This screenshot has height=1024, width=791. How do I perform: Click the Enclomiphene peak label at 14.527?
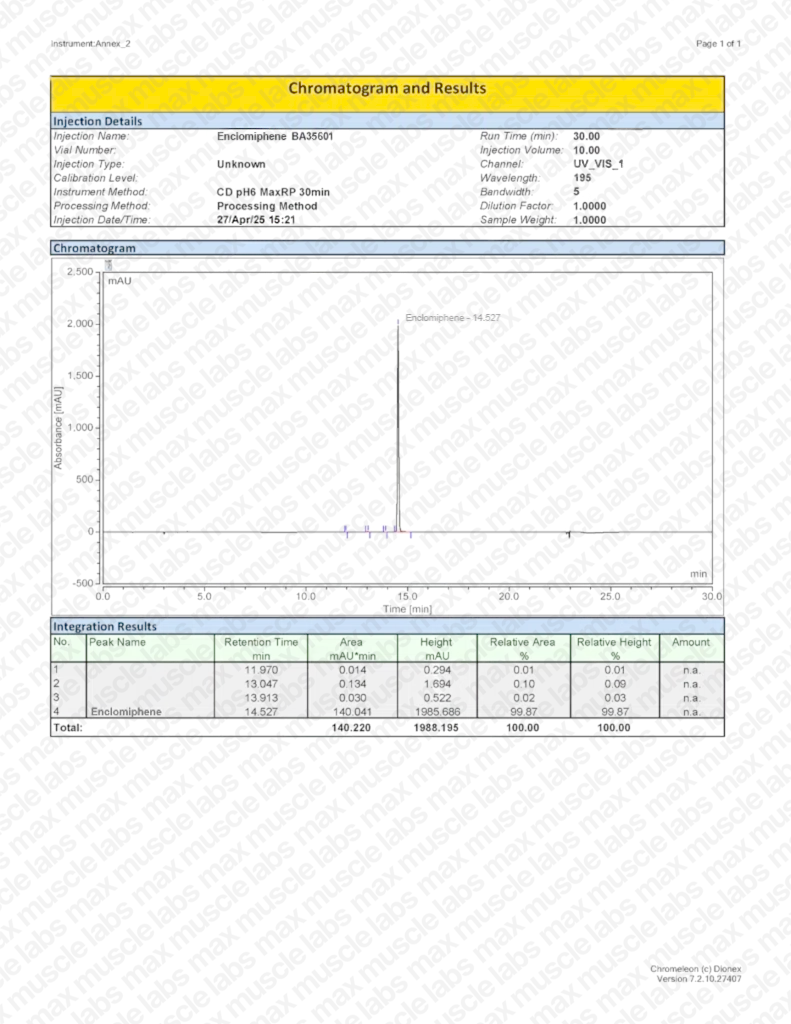click(452, 317)
